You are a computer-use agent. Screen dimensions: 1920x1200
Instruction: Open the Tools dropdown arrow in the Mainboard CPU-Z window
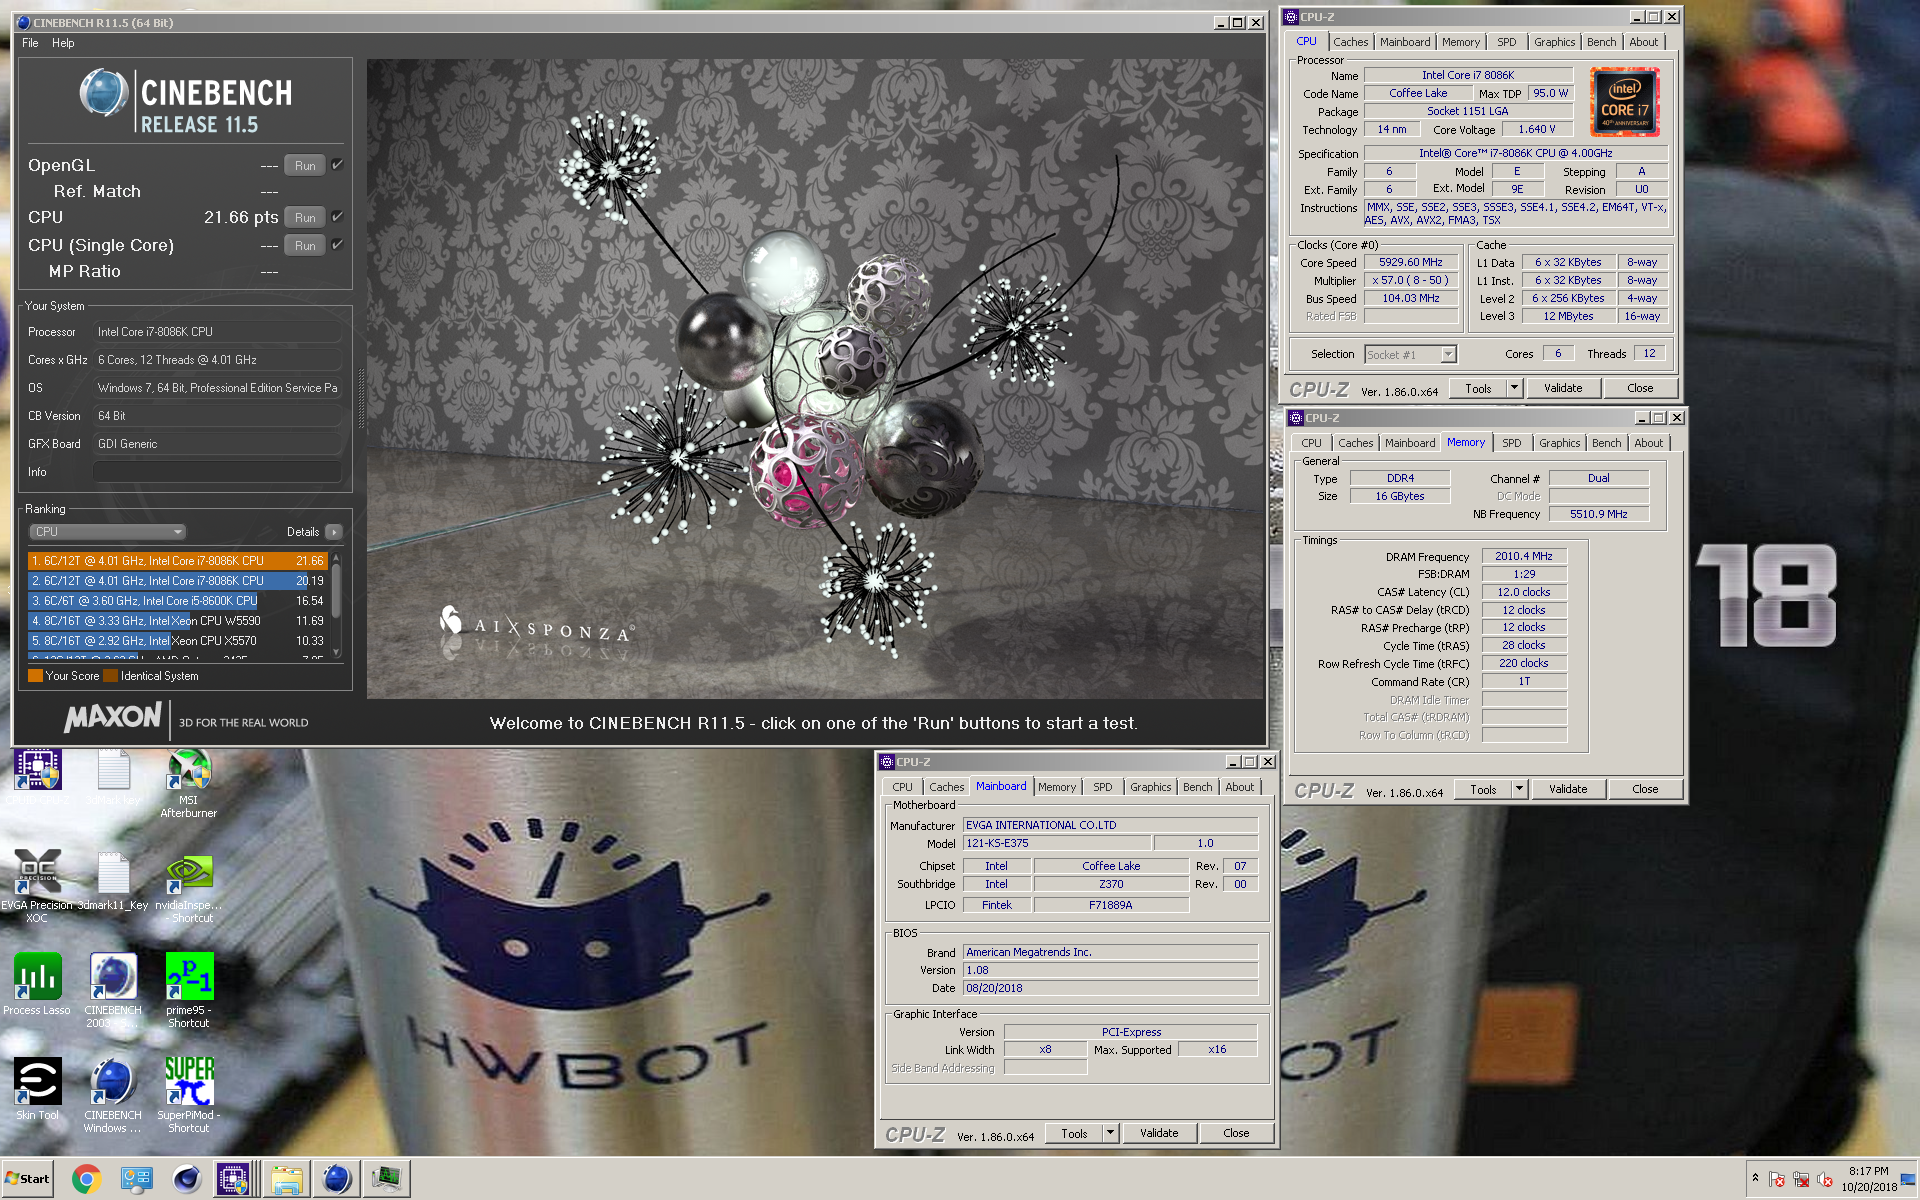click(x=1110, y=1133)
